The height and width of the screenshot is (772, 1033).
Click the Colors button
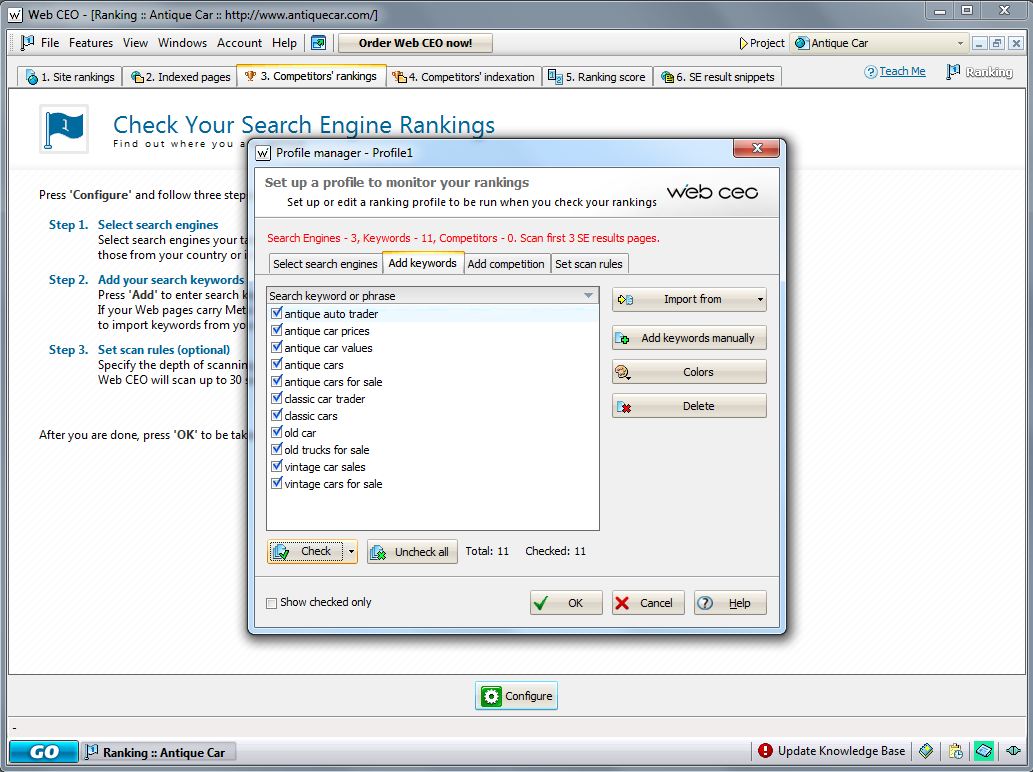[689, 372]
